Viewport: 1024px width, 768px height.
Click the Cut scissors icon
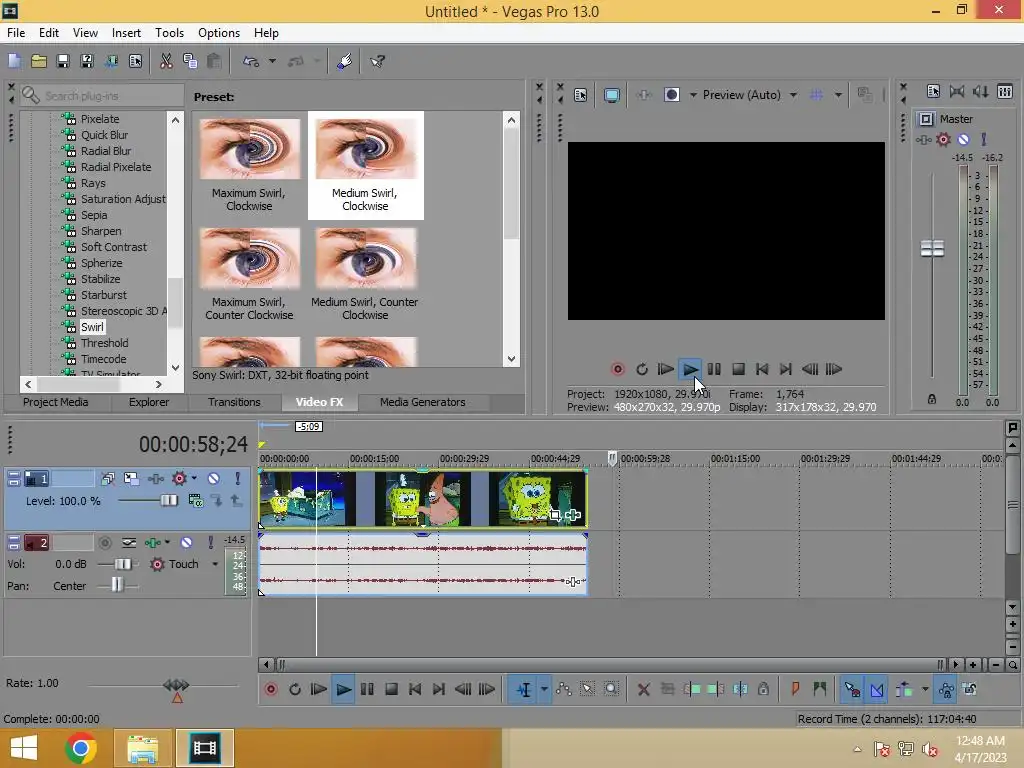point(166,61)
